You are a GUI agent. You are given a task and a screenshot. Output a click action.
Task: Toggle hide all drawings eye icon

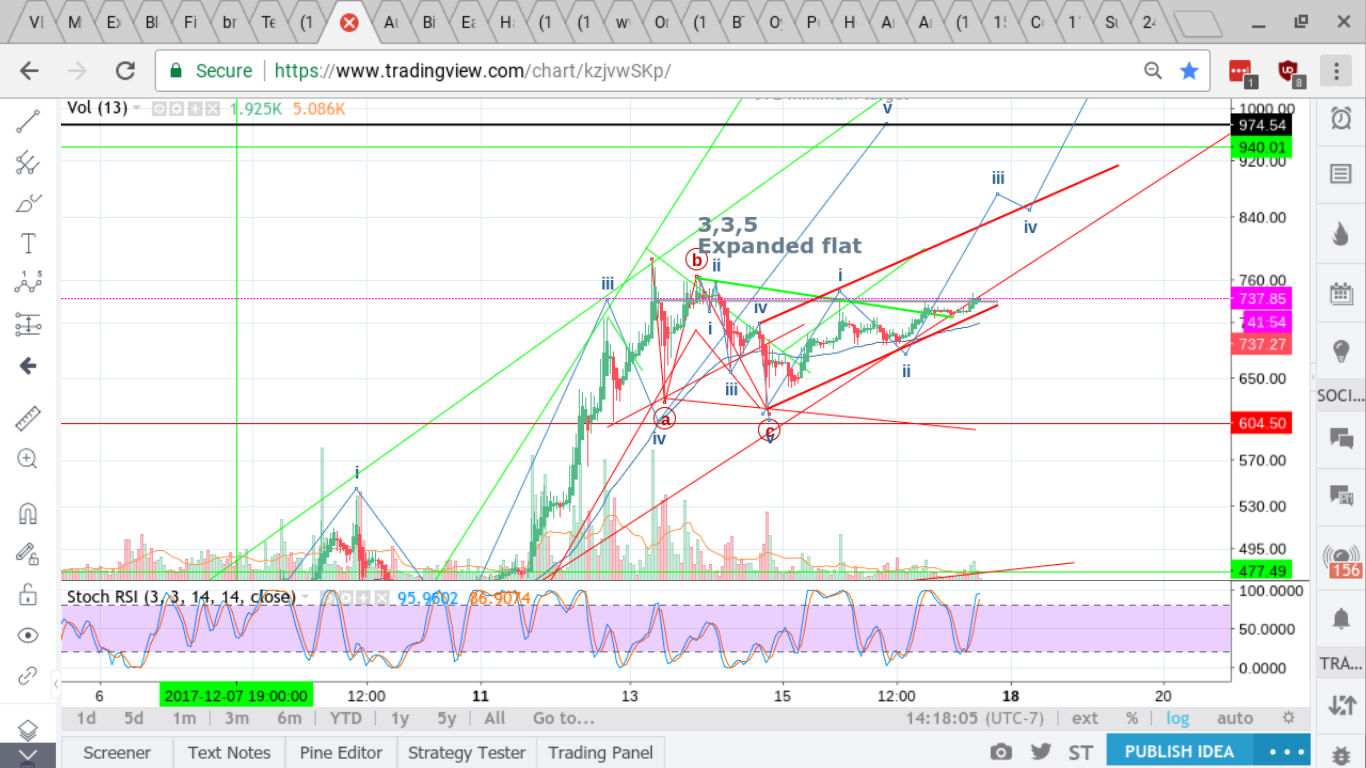tap(28, 635)
